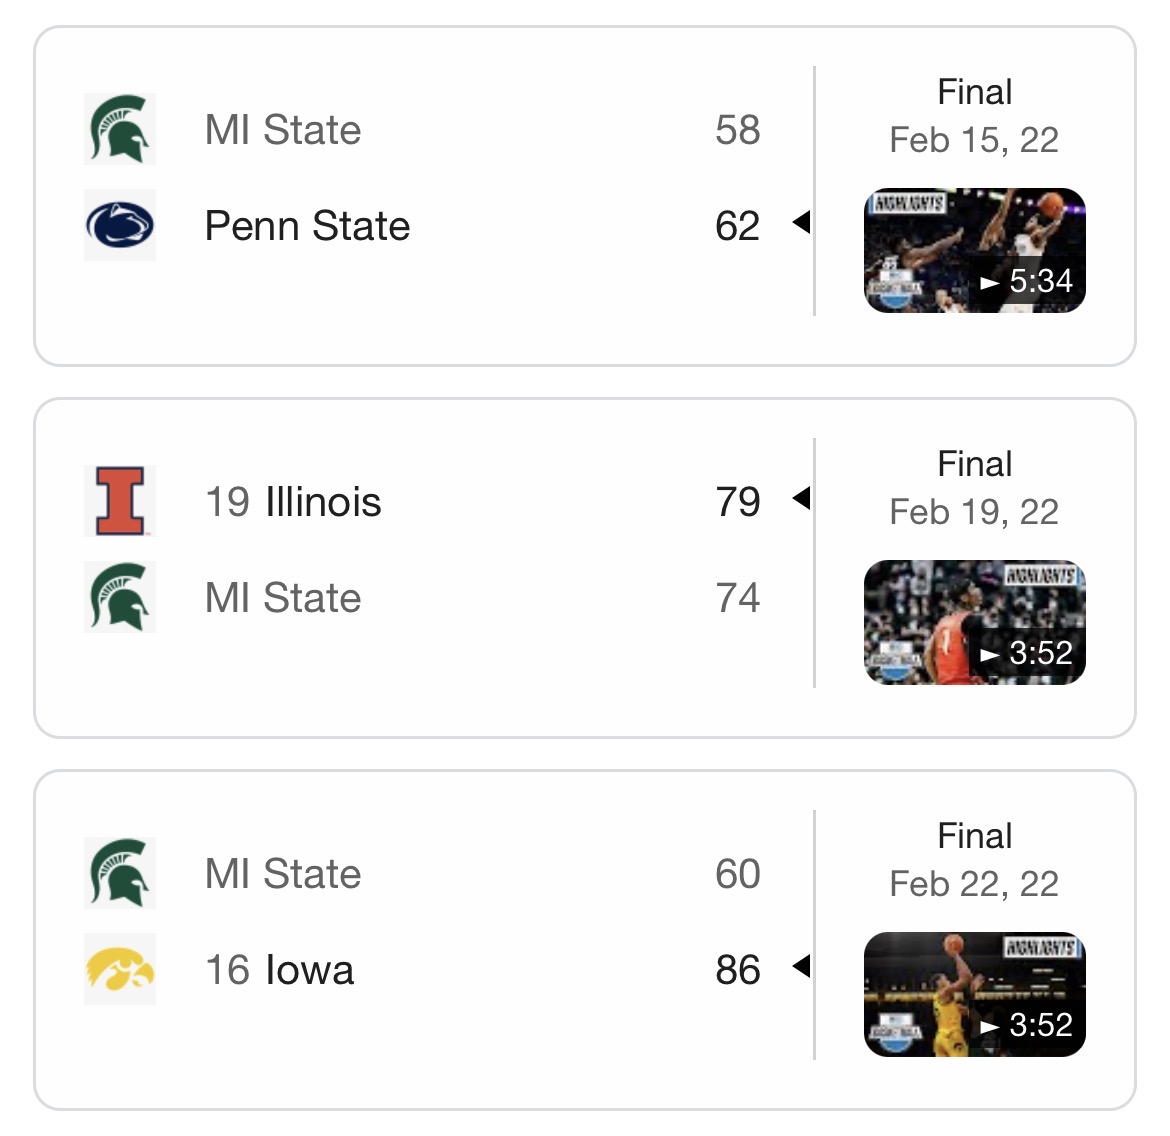
Task: Open the 16 Iowa team name
Action: [x=279, y=970]
